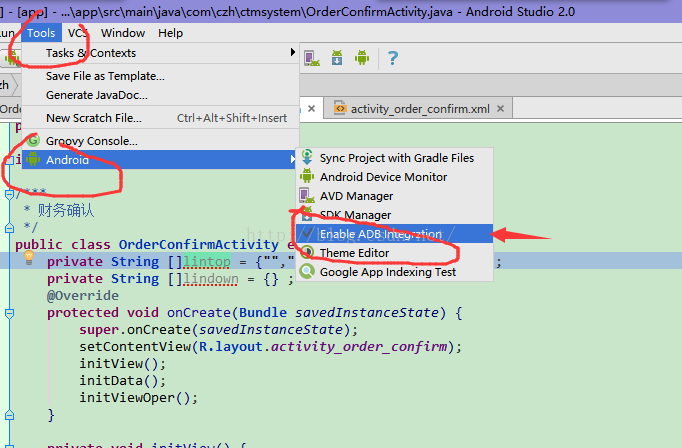
Task: Click the Android Device Monitor toolbar icon
Action: point(362,57)
